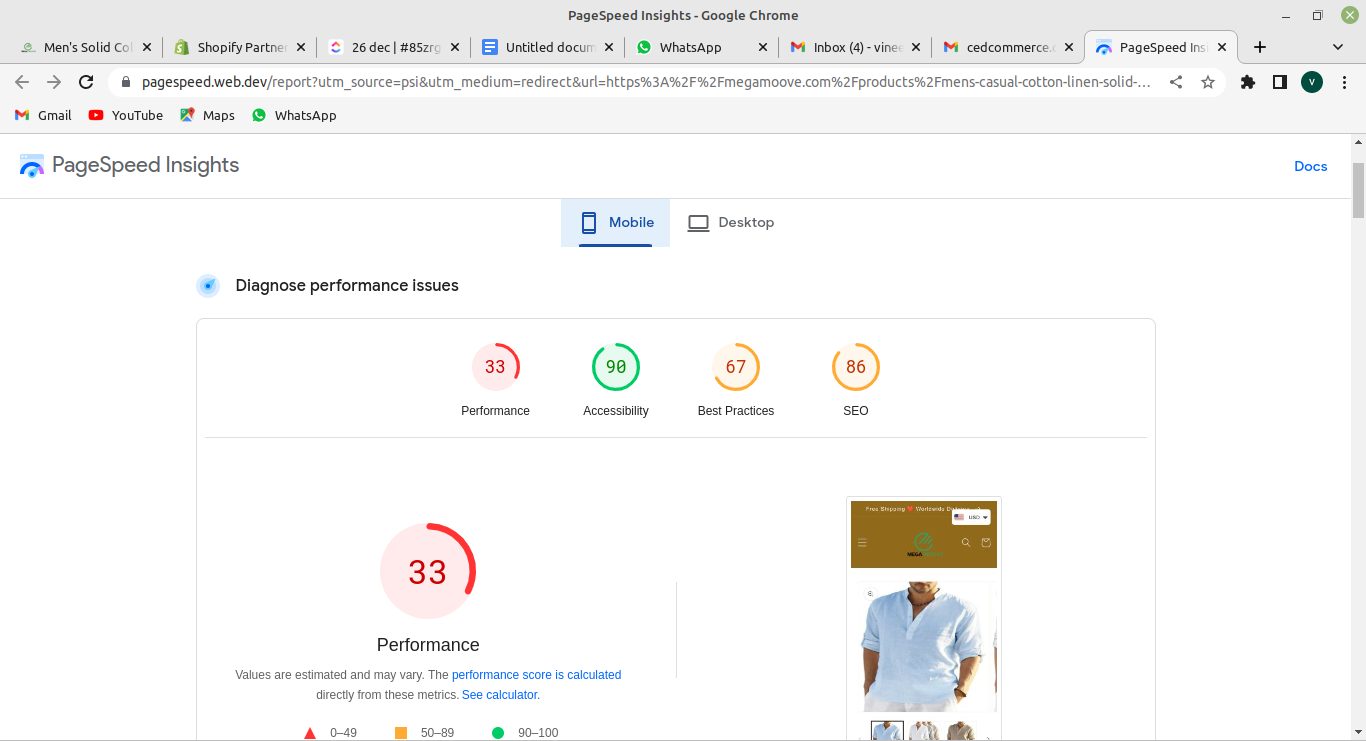Image resolution: width=1366 pixels, height=741 pixels.
Task: Bookmark this page with the star icon
Action: (1208, 82)
